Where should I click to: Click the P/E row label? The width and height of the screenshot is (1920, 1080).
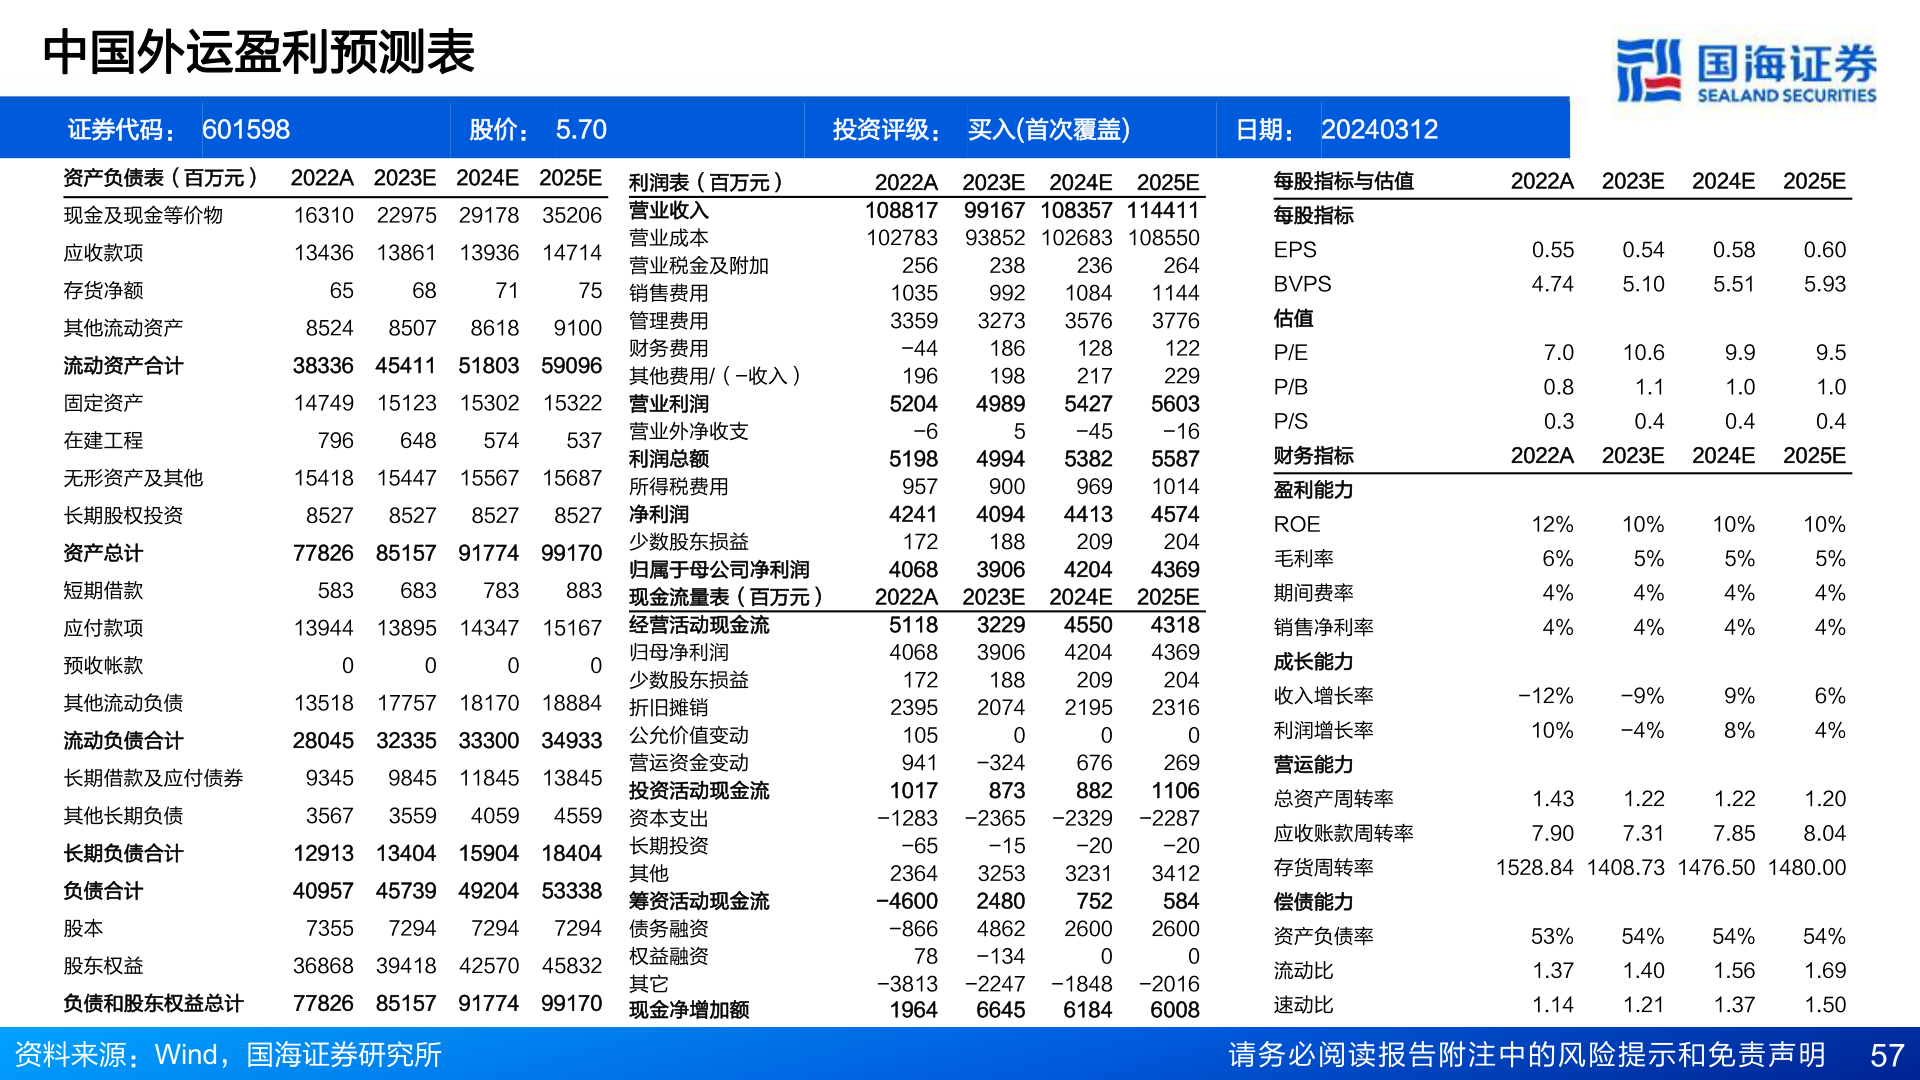click(1290, 353)
